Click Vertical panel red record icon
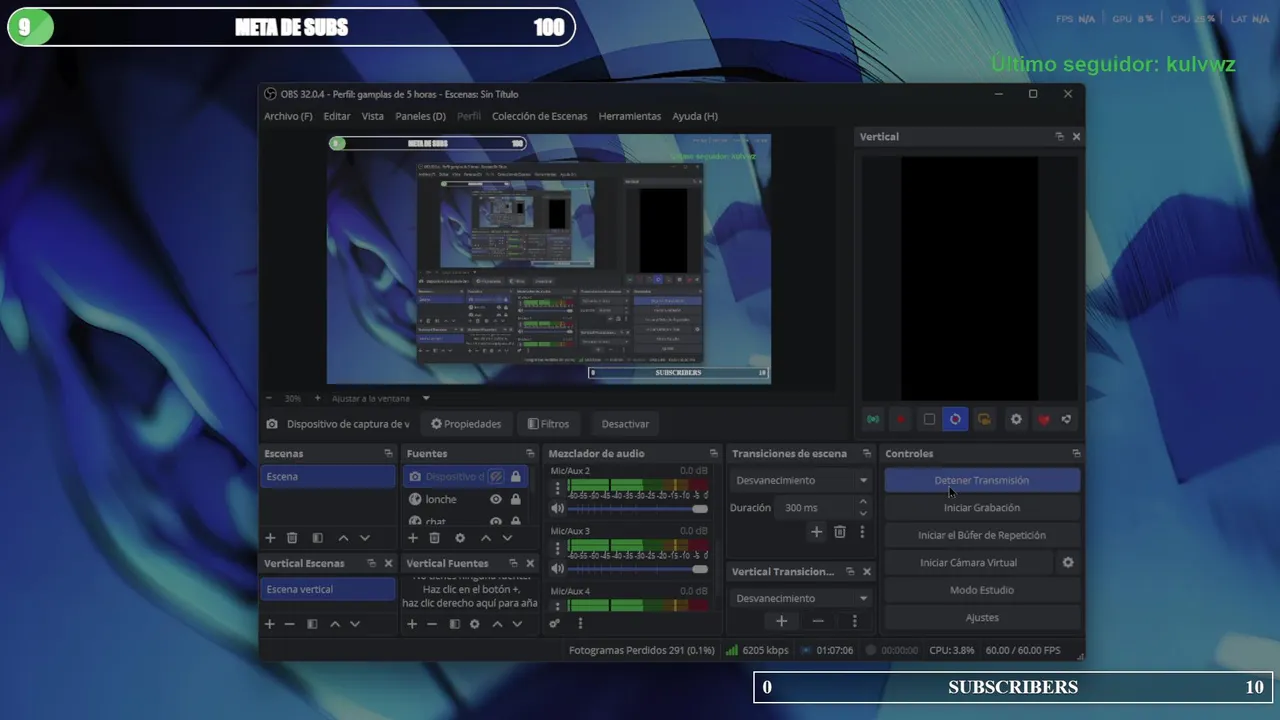Image resolution: width=1280 pixels, height=720 pixels. (x=901, y=419)
